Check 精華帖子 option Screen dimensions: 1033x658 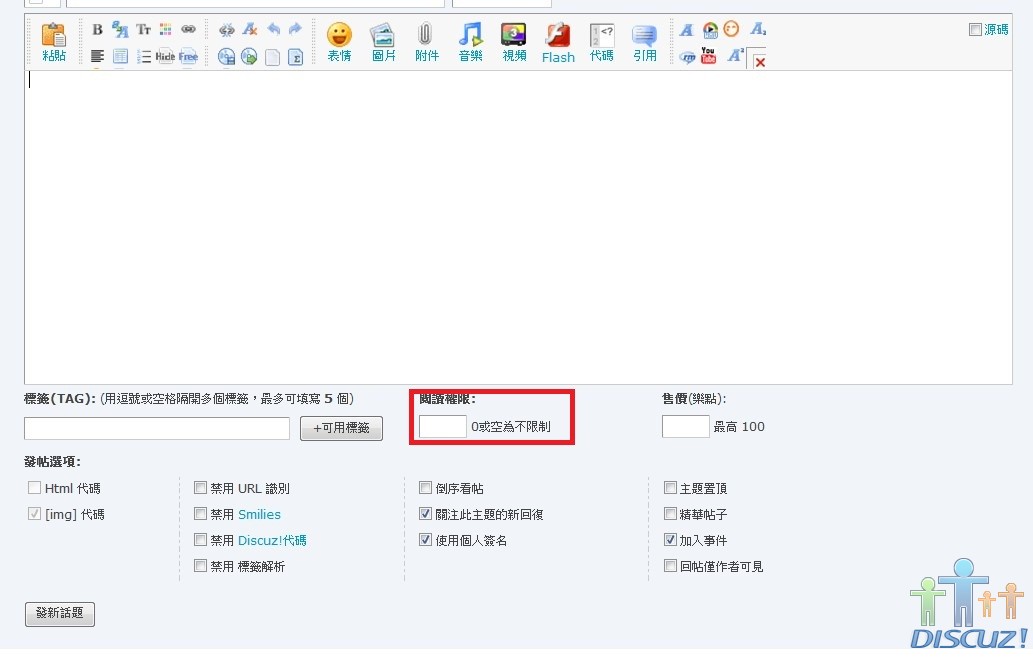[670, 513]
